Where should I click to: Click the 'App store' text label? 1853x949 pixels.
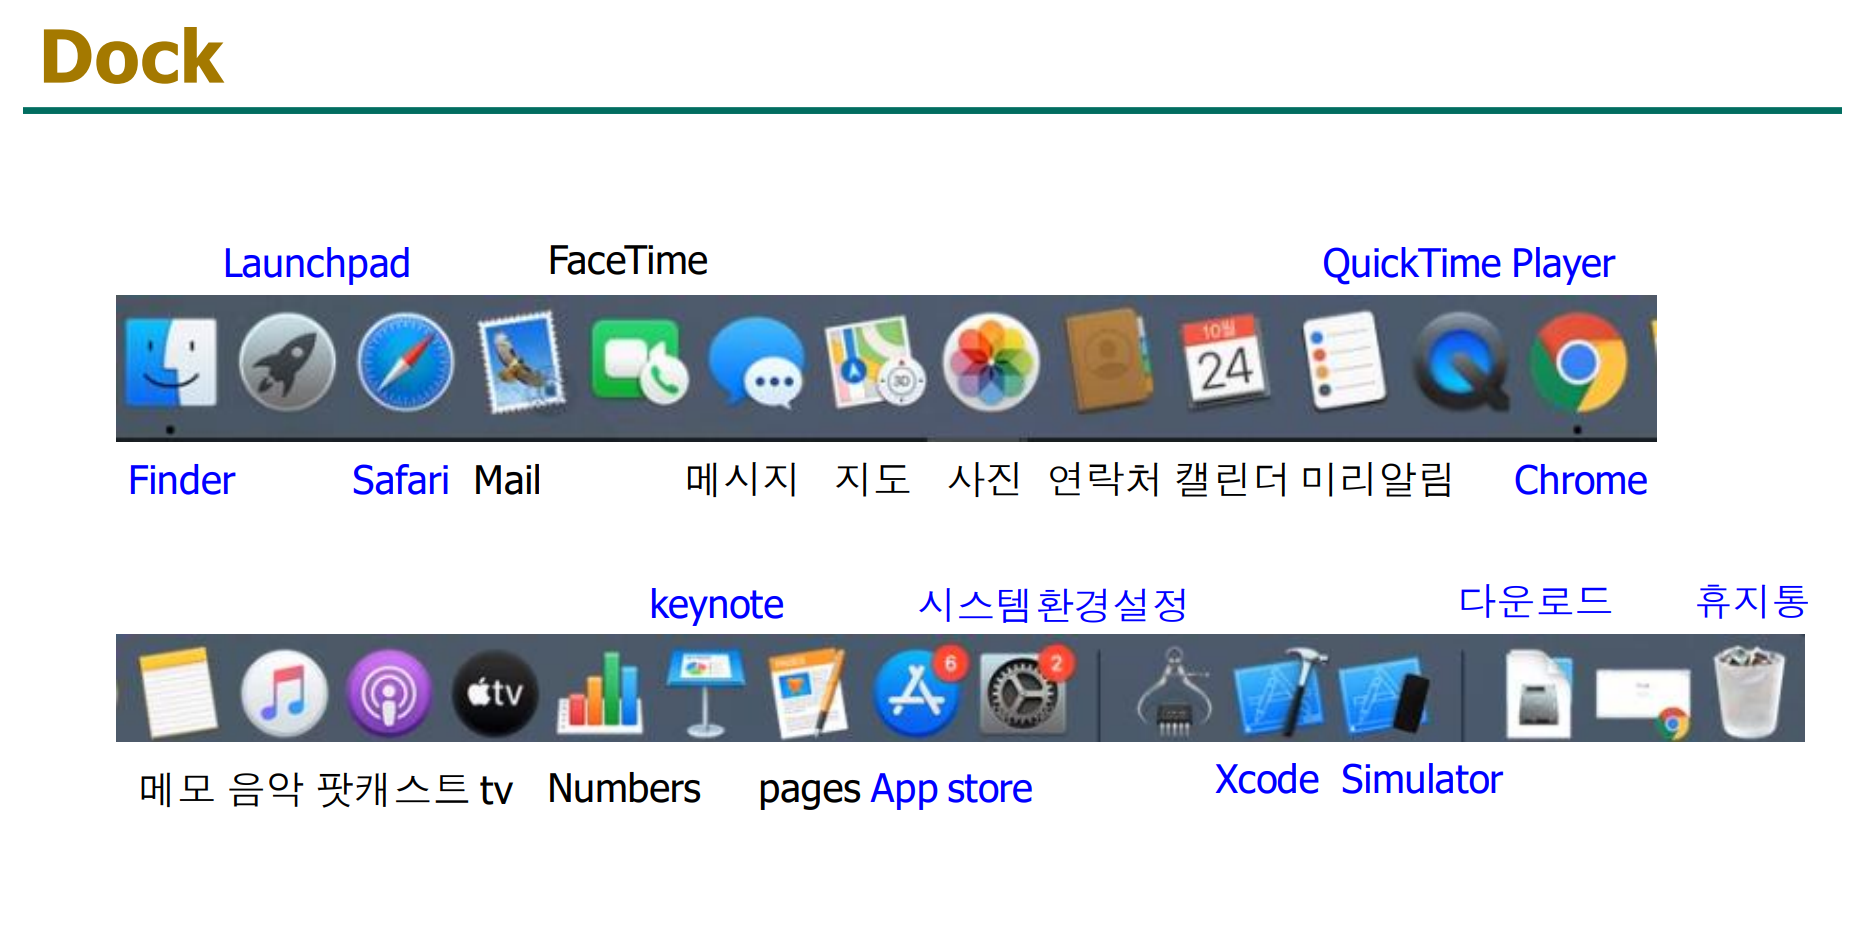click(951, 790)
